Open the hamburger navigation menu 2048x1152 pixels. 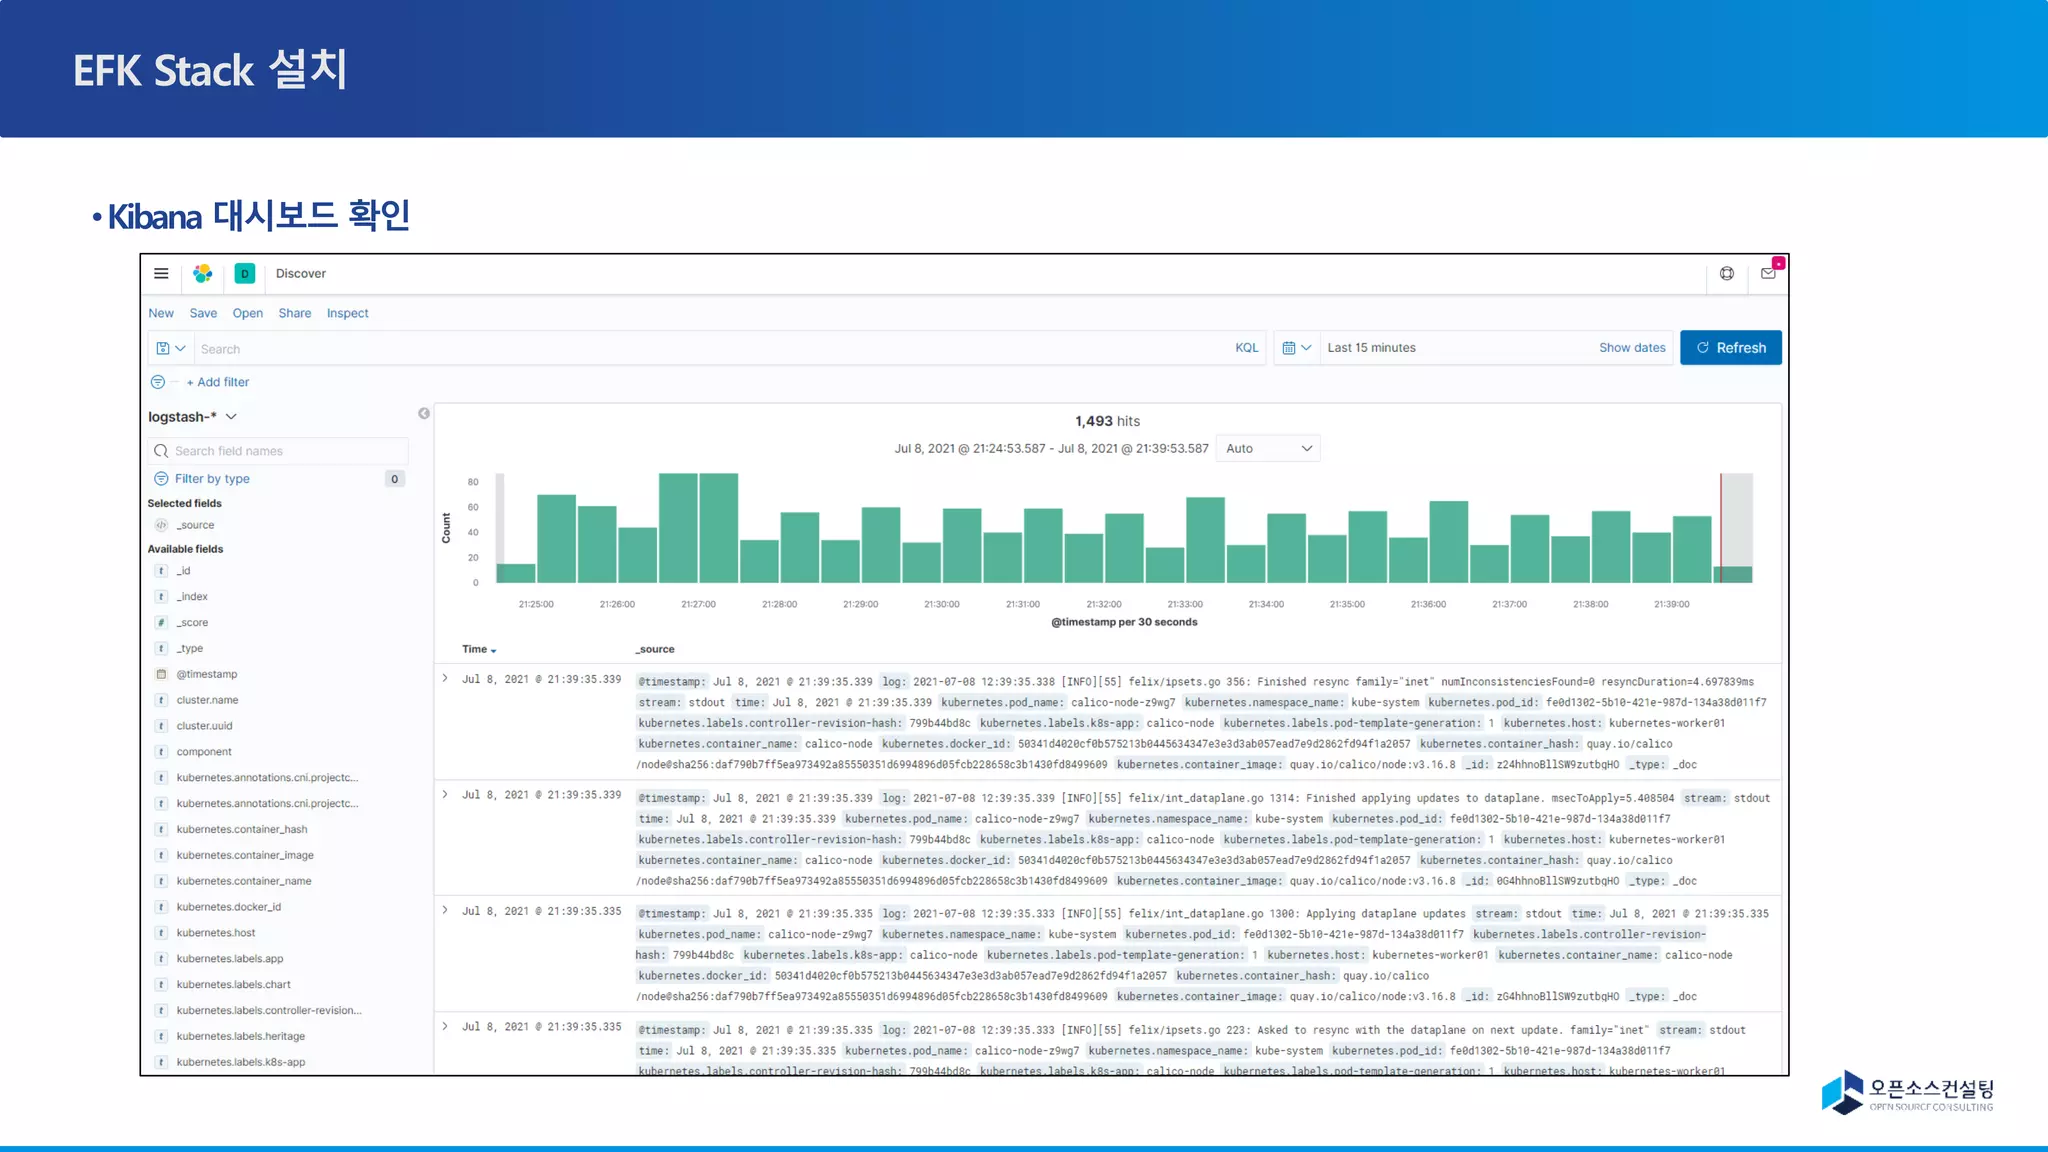tap(161, 273)
